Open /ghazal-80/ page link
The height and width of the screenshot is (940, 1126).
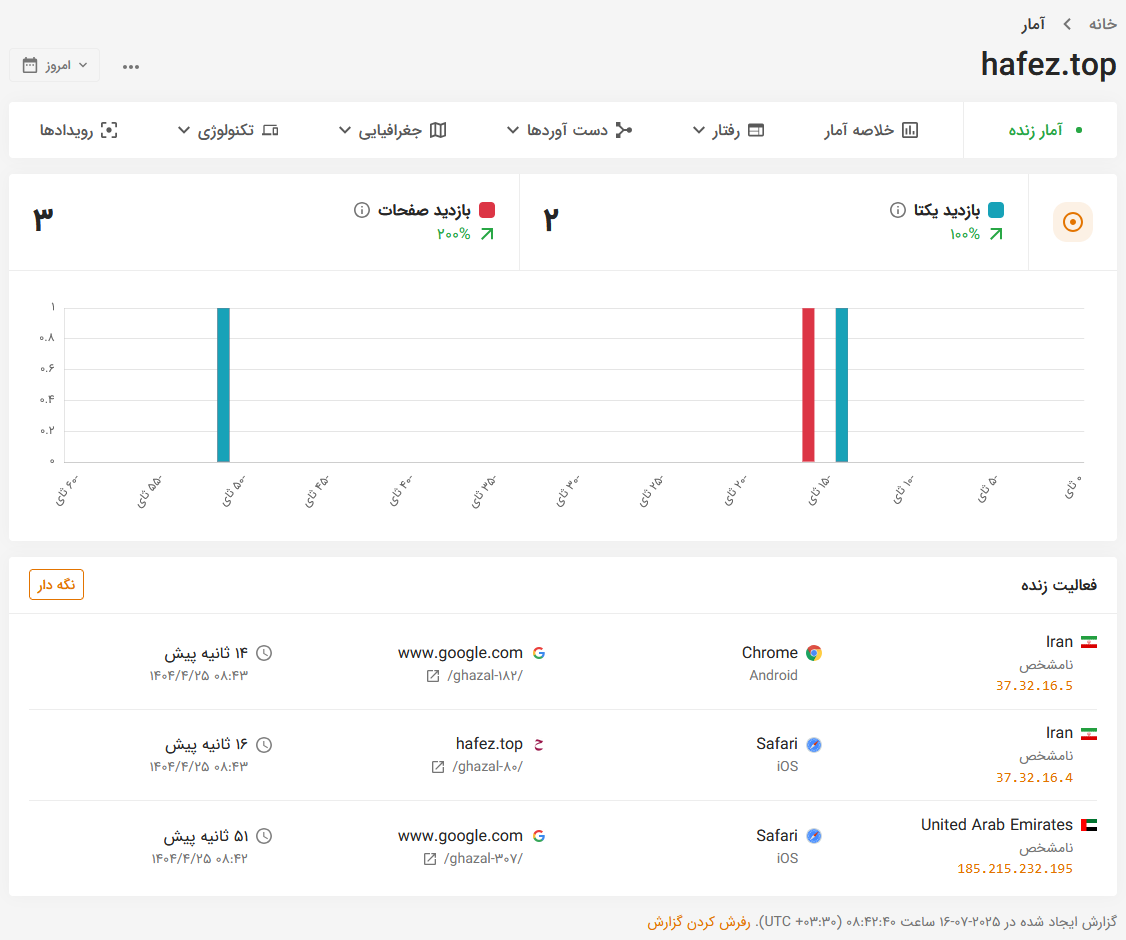pyautogui.click(x=488, y=767)
